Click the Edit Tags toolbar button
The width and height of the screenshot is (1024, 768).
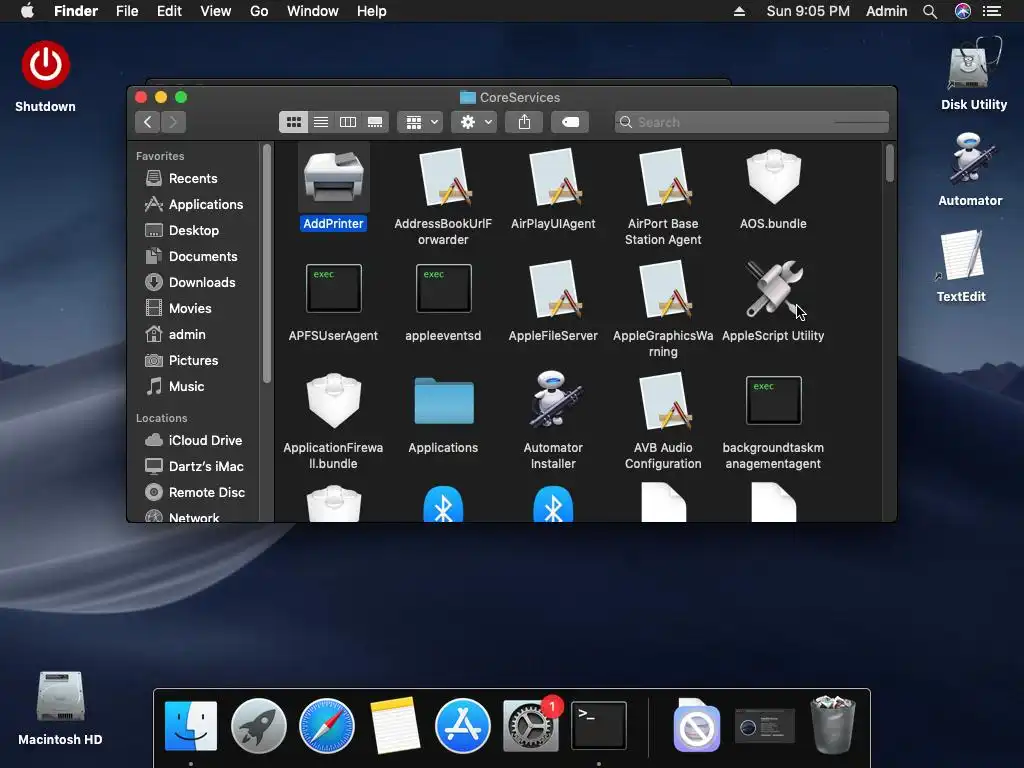[570, 122]
